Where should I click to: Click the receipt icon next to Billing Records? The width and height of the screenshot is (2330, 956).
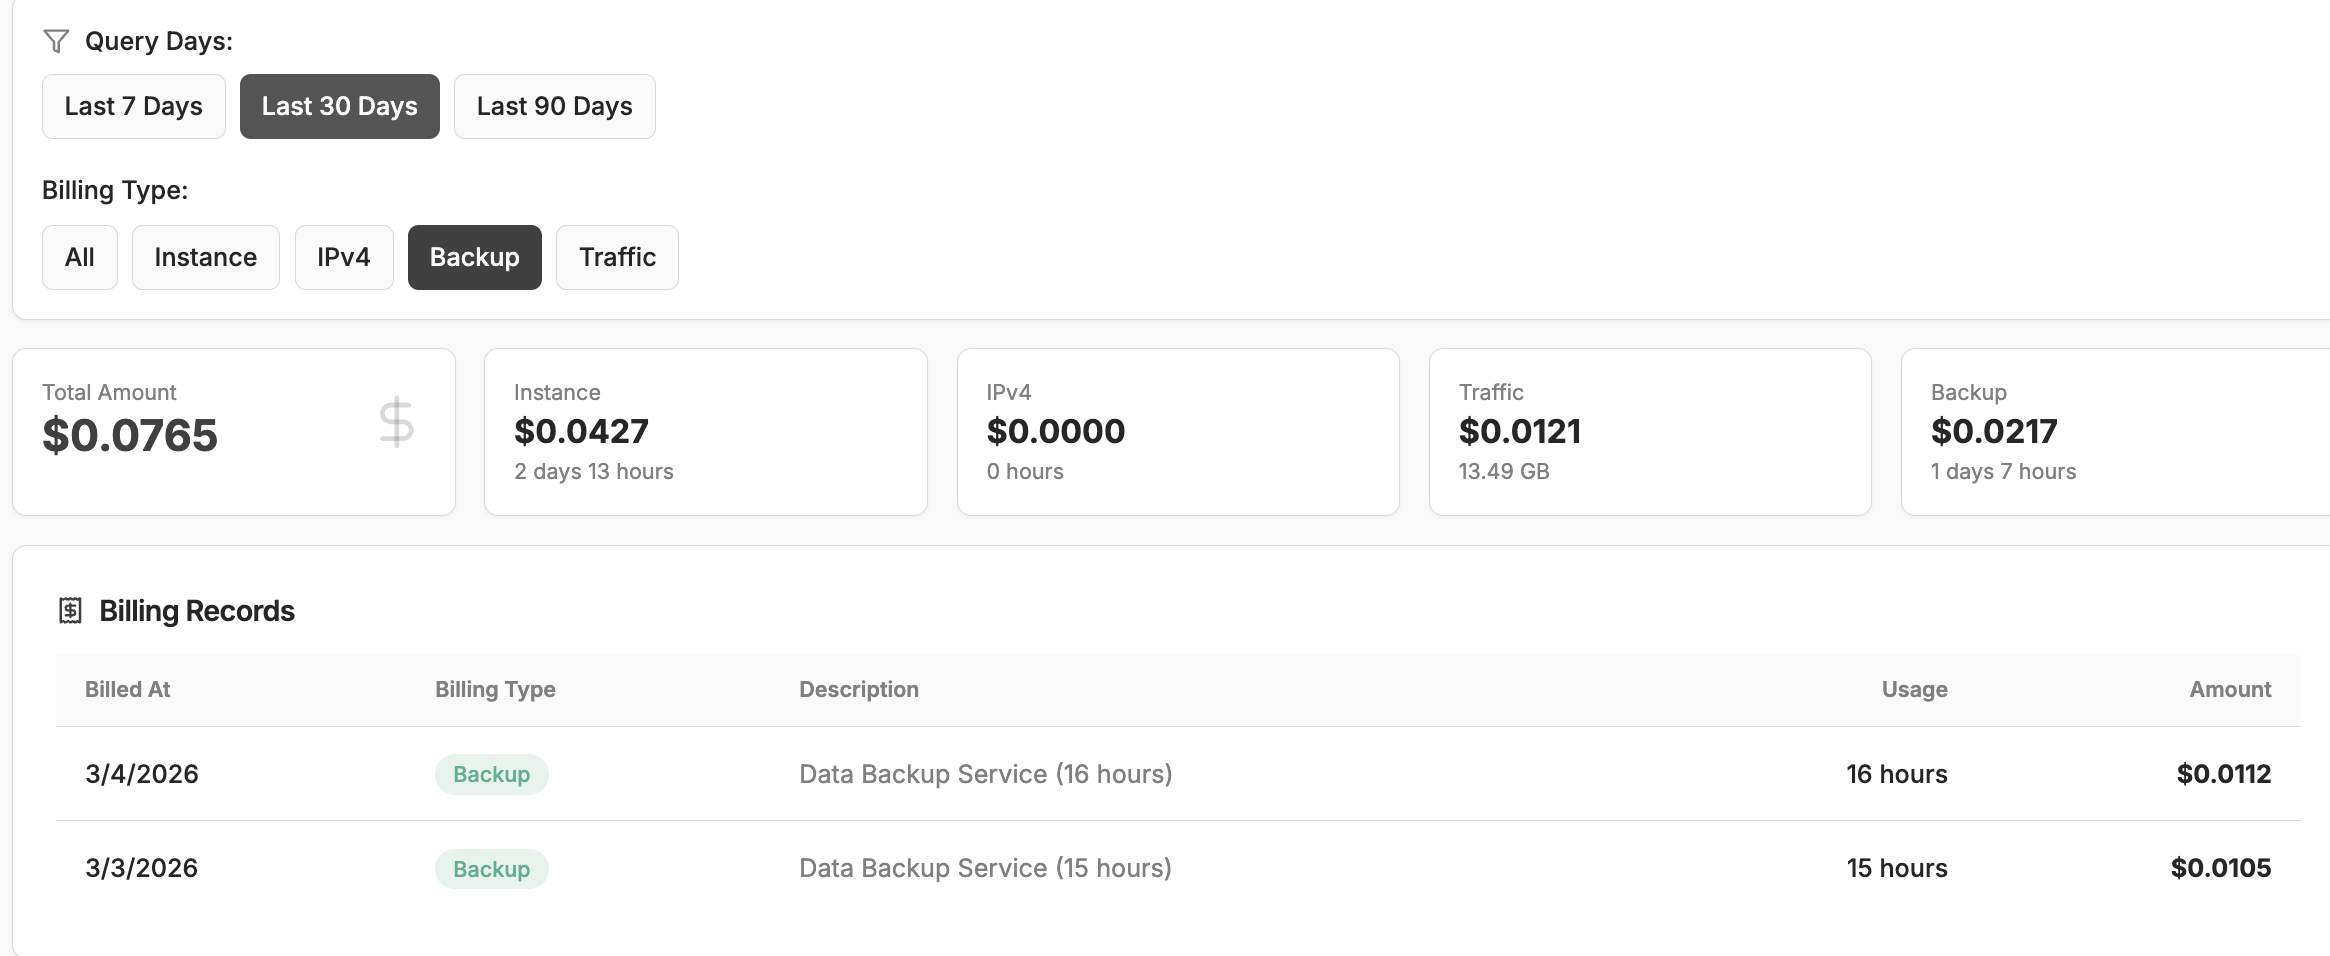[70, 610]
